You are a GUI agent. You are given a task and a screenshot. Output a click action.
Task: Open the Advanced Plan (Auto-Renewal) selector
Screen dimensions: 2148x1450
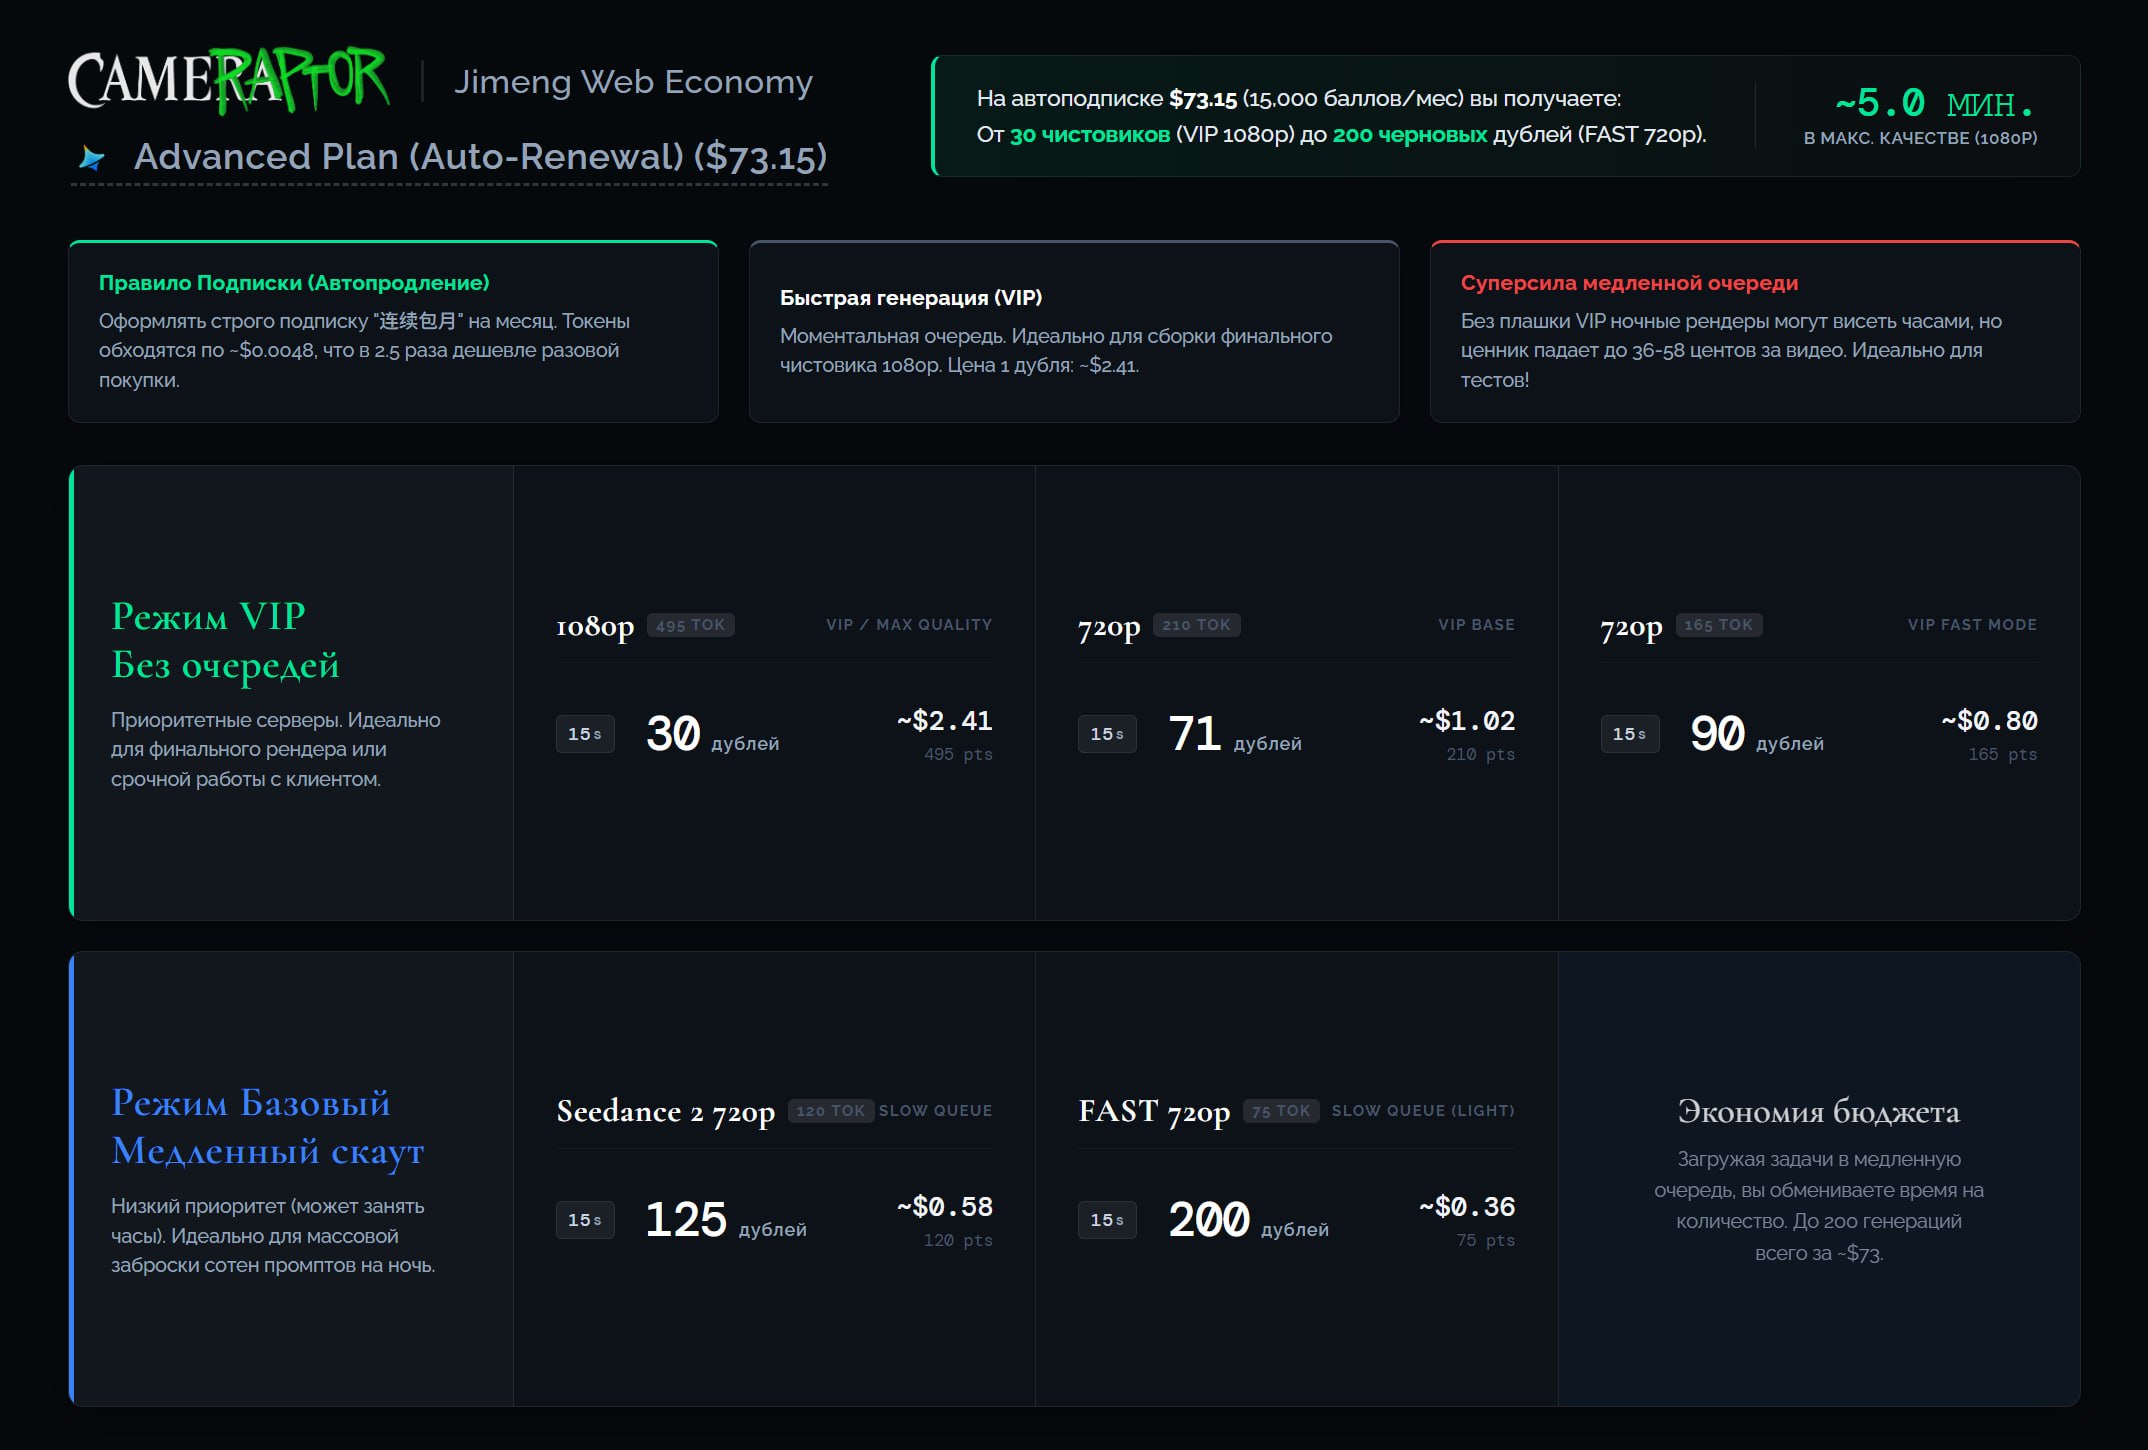coord(449,157)
